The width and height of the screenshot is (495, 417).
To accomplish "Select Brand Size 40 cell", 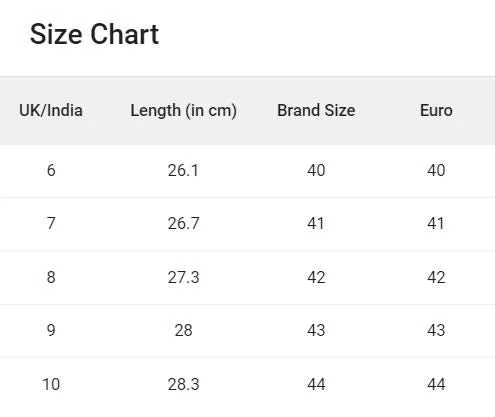I will point(316,170).
